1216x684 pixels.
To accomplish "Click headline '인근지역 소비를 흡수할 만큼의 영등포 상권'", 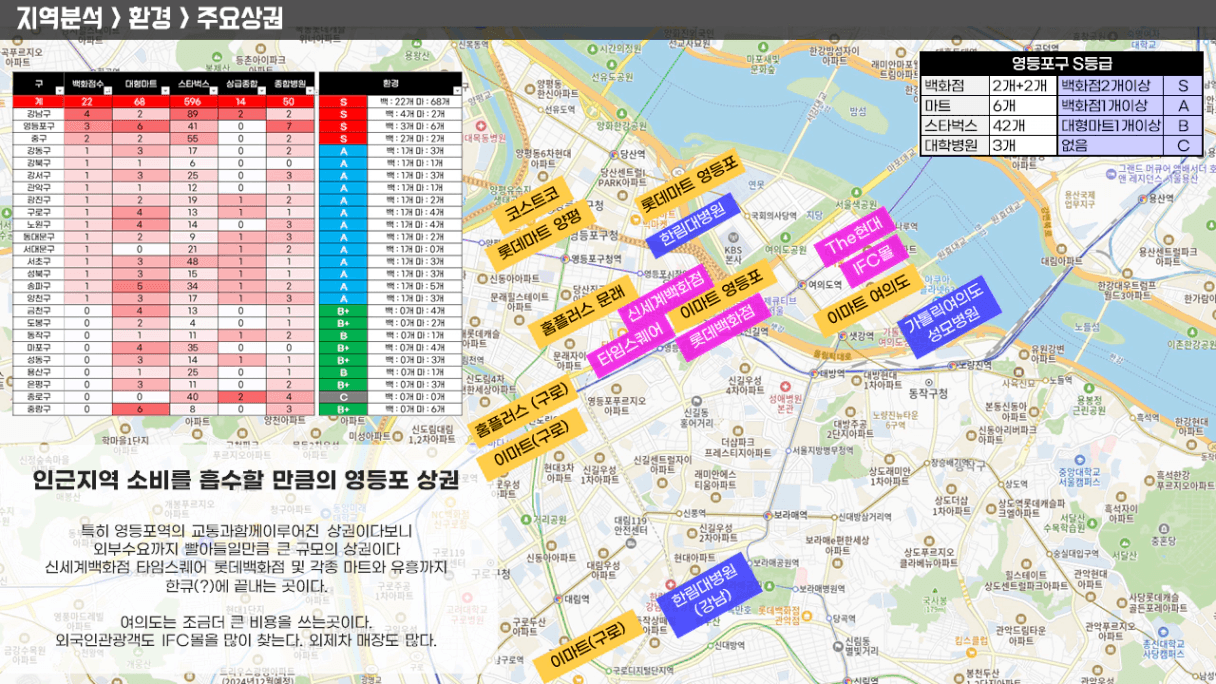I will [x=245, y=479].
